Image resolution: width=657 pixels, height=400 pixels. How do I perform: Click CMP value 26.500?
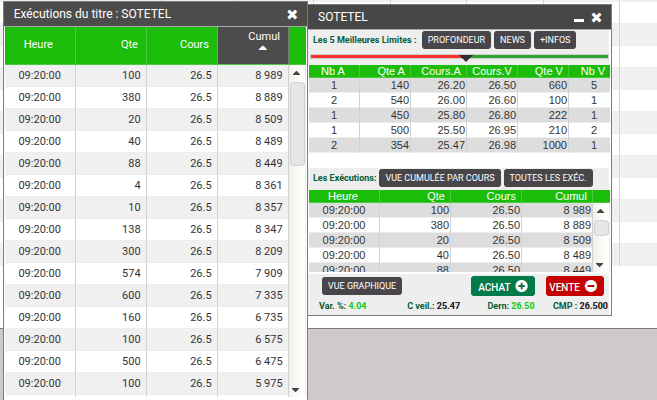[x=593, y=306]
